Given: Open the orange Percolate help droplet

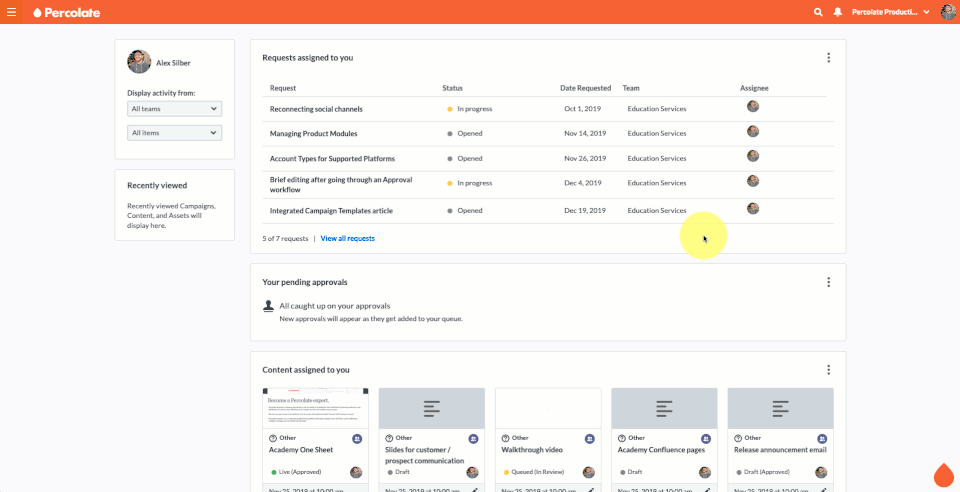Looking at the screenshot, I should [943, 475].
